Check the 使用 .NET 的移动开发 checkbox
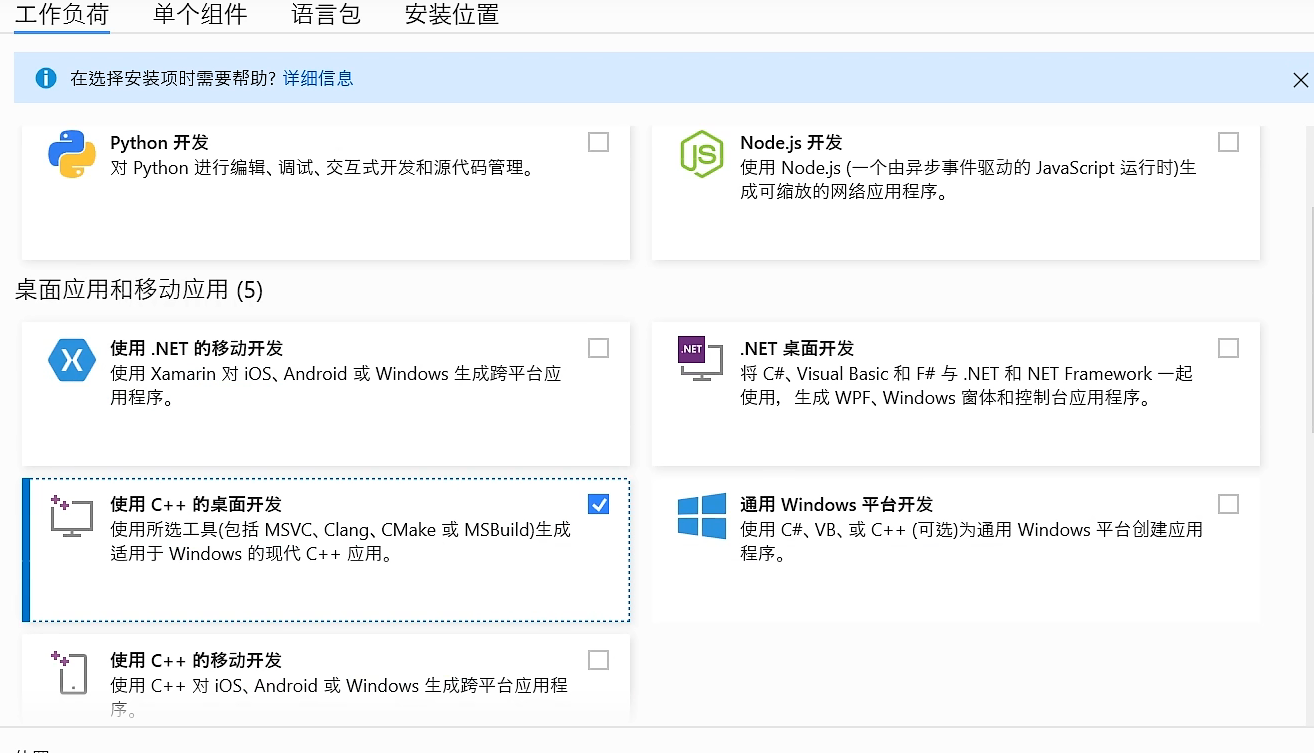1314x753 pixels. tap(598, 348)
